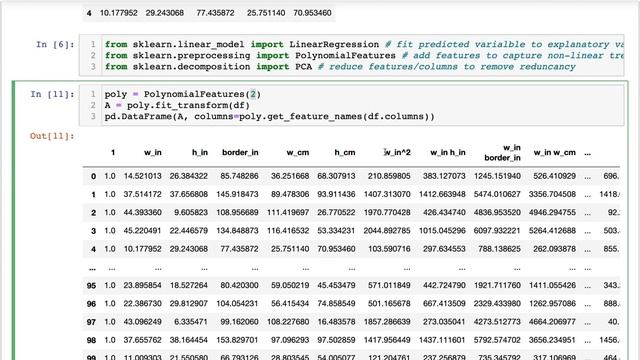Click cell value 14.521013 in row 0
640x360 pixels.
pyautogui.click(x=142, y=176)
